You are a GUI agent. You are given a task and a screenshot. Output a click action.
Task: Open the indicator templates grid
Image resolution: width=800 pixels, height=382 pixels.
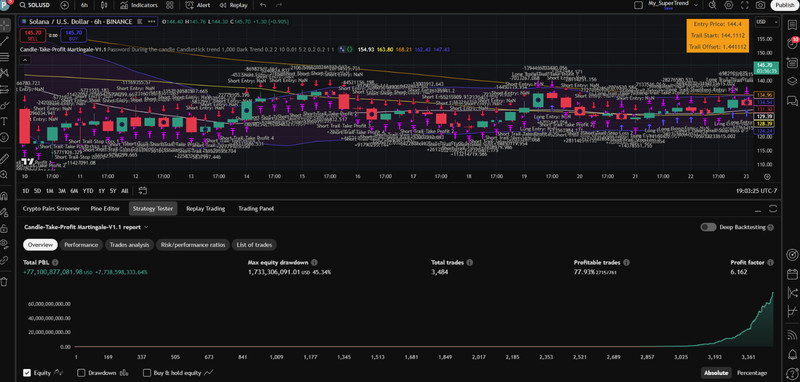click(x=170, y=5)
